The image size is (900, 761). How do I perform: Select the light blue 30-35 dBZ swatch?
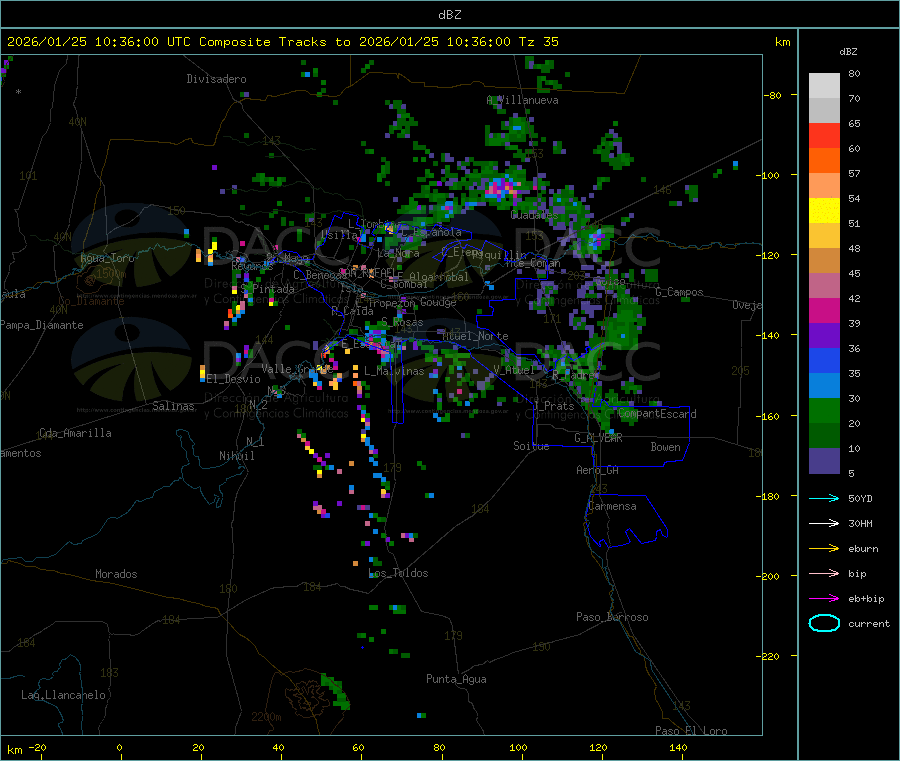pyautogui.click(x=824, y=386)
